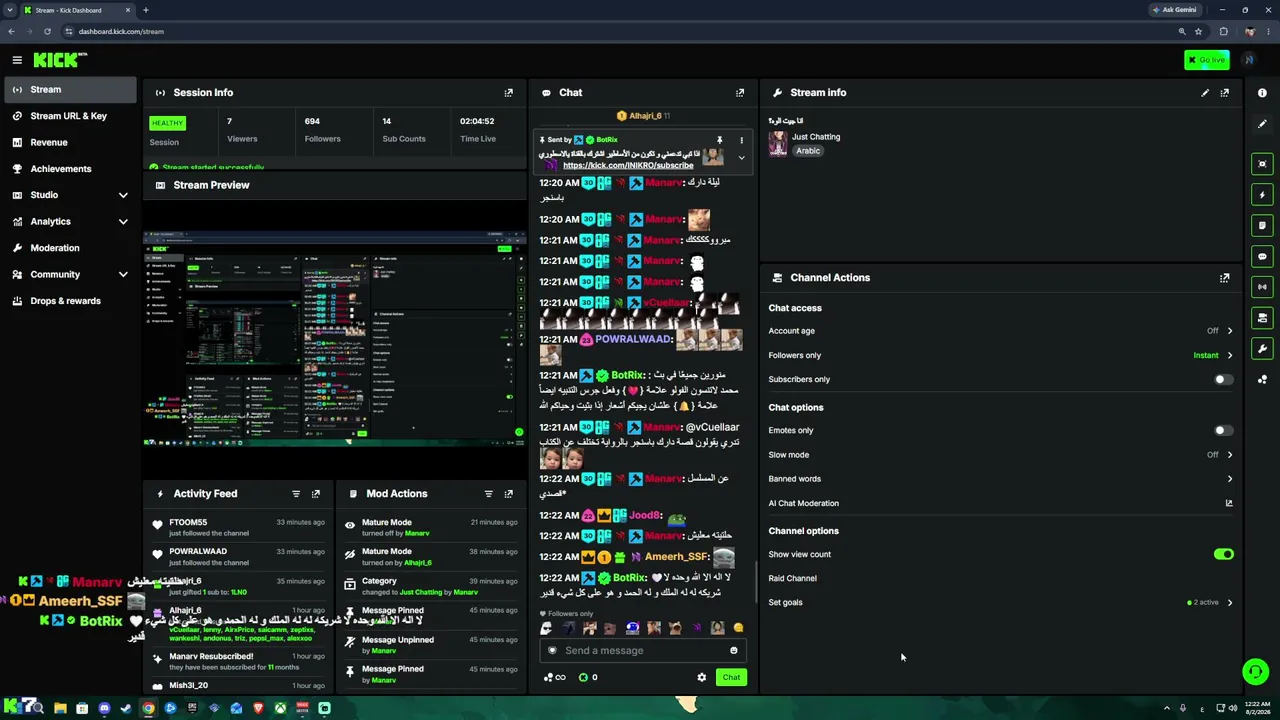Viewport: 1280px width, 720px height.
Task: Open chat settings gear icon
Action: click(702, 678)
